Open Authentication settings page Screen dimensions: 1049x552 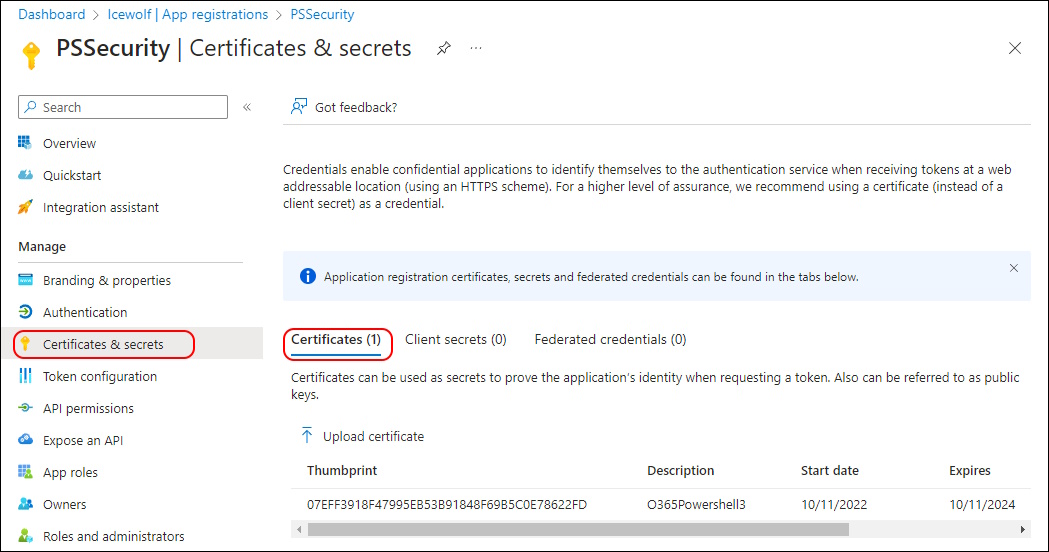coord(85,312)
